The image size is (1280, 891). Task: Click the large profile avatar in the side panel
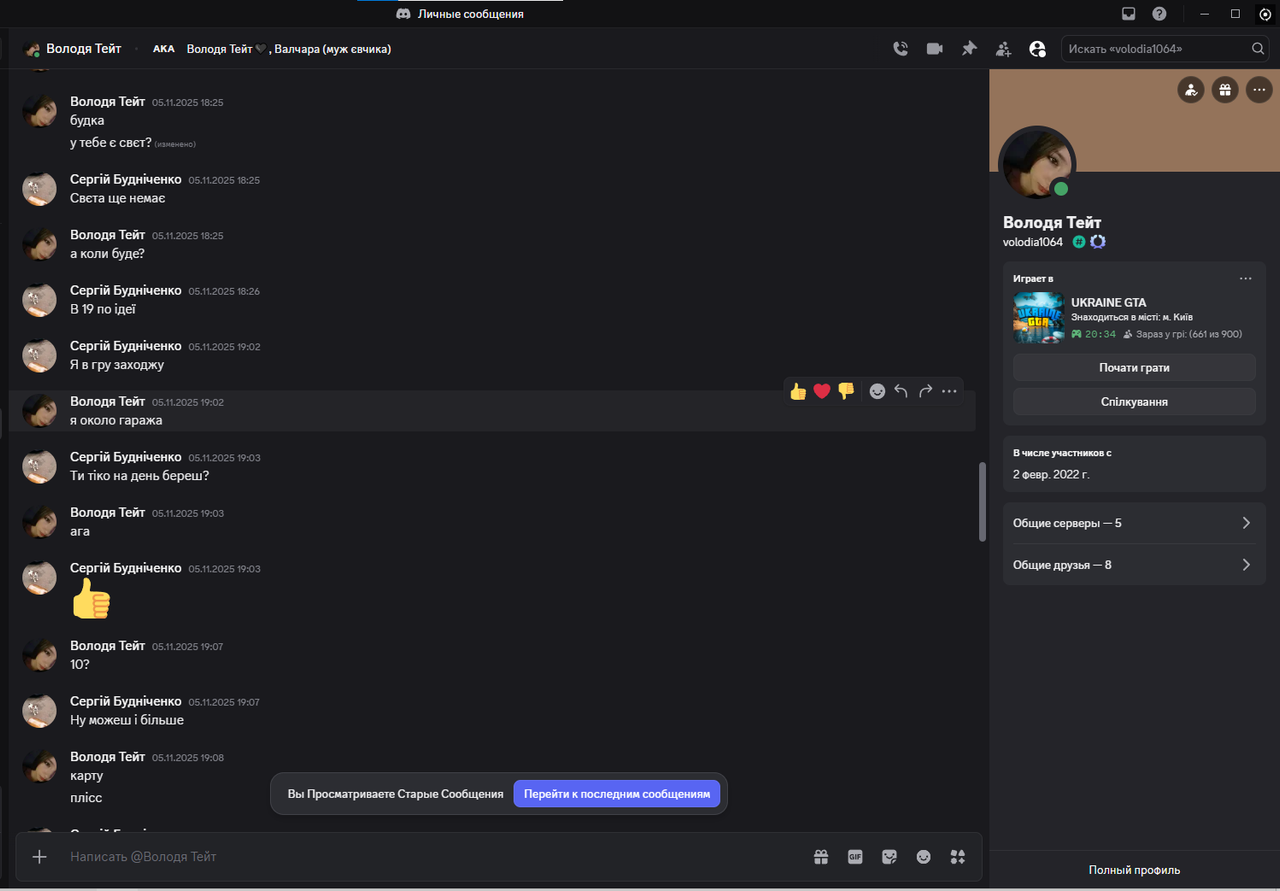(1038, 164)
